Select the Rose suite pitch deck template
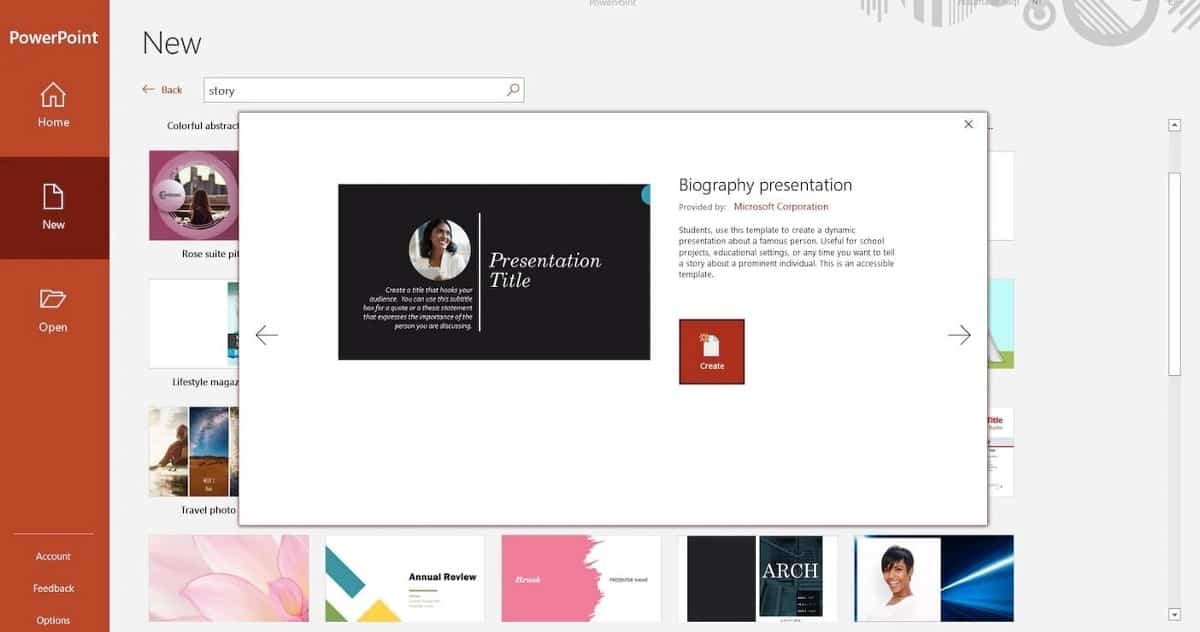Screen dimensions: 1200x632 tap(196, 196)
